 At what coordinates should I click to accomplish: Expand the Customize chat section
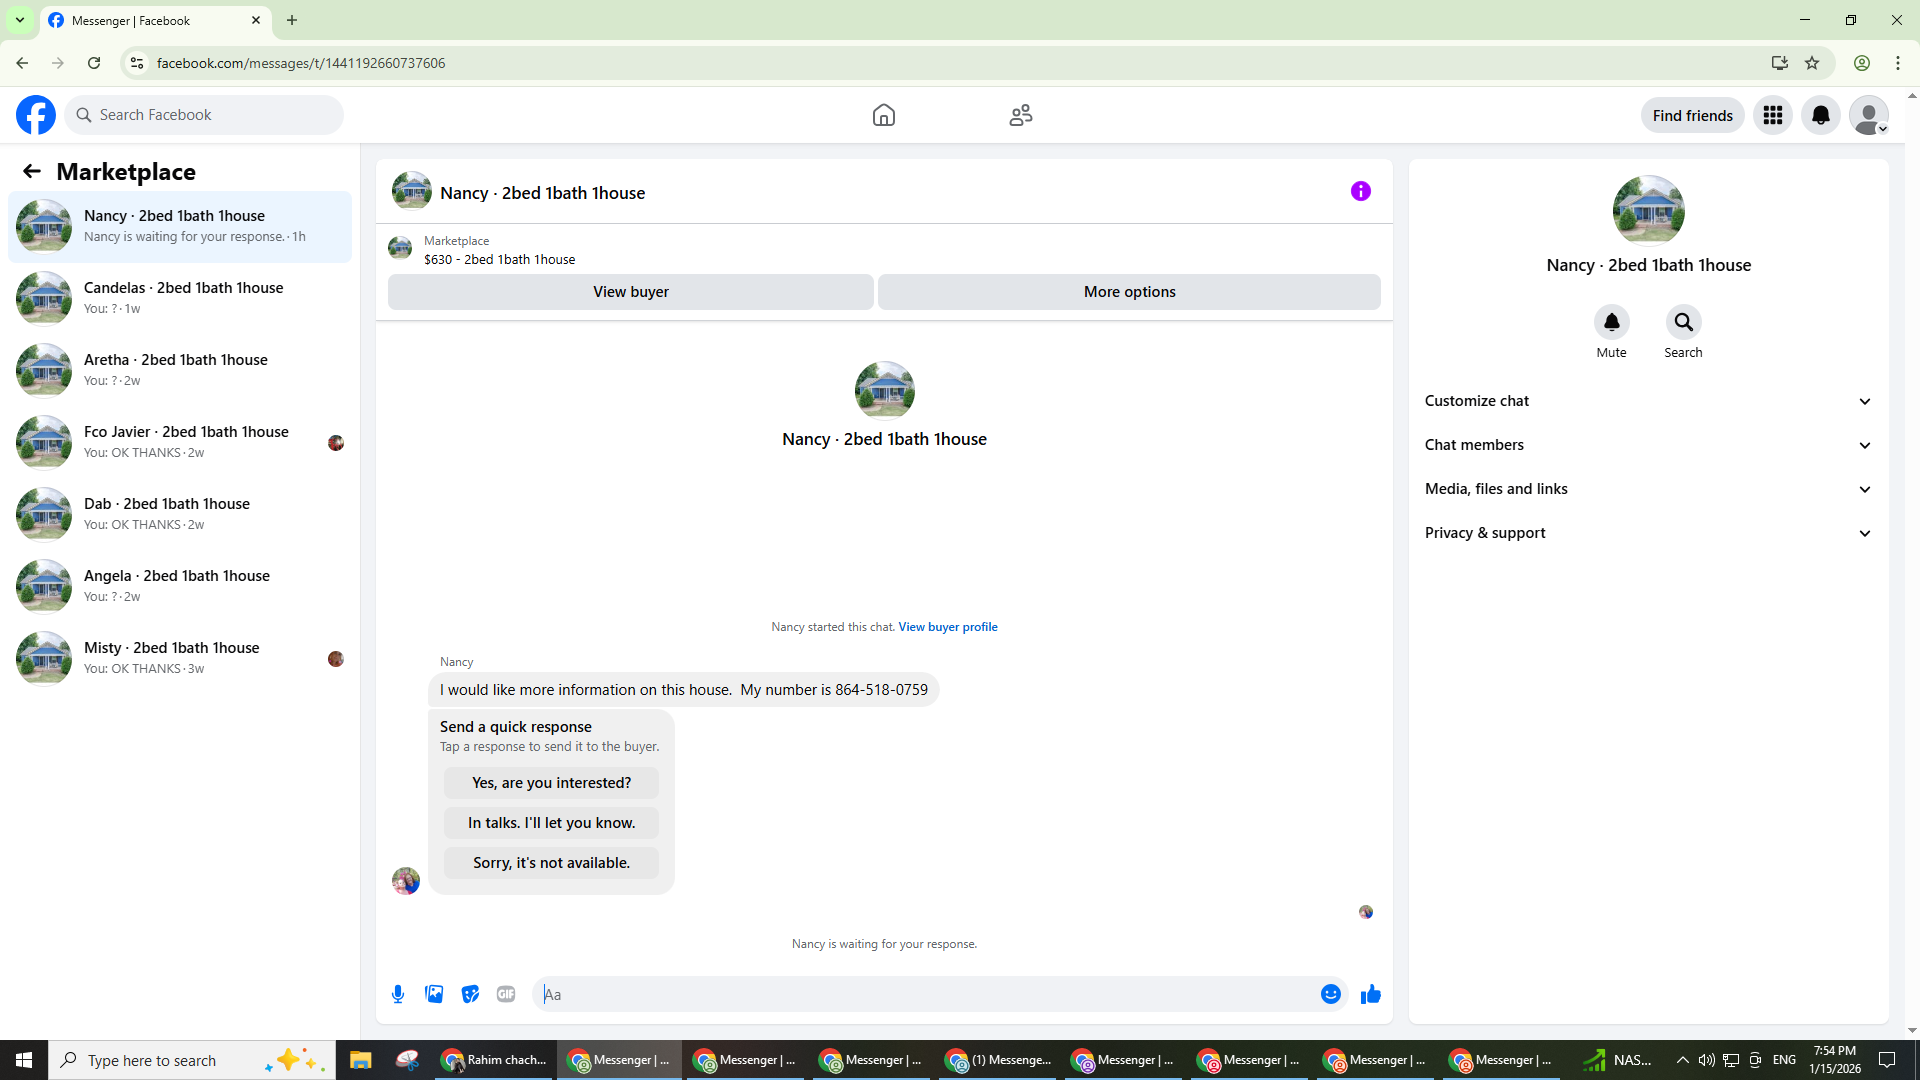point(1648,401)
